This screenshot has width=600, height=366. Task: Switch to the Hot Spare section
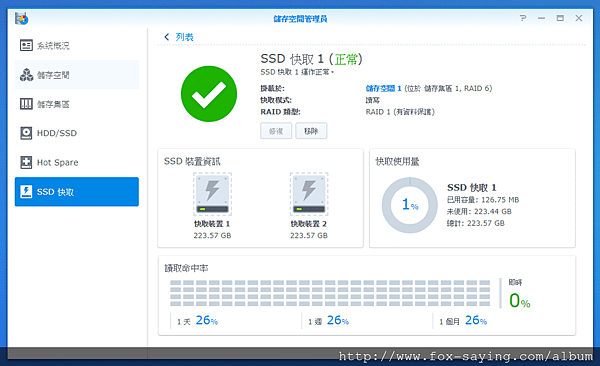[77, 162]
